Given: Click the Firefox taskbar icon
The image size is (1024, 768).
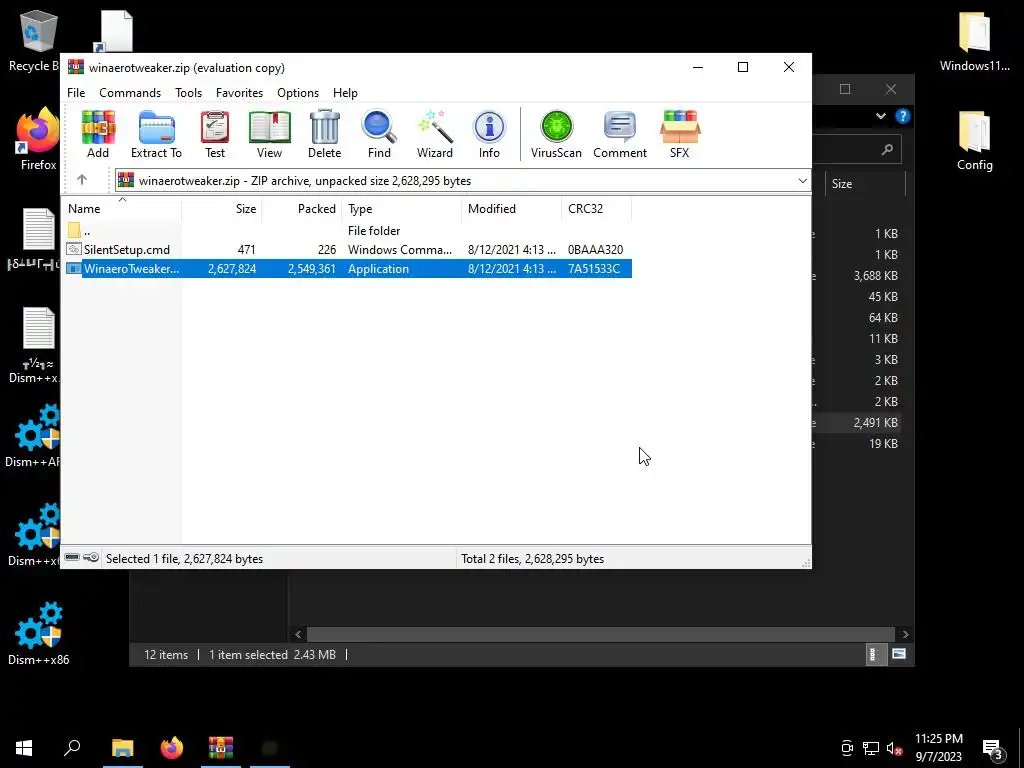Looking at the screenshot, I should click(172, 748).
